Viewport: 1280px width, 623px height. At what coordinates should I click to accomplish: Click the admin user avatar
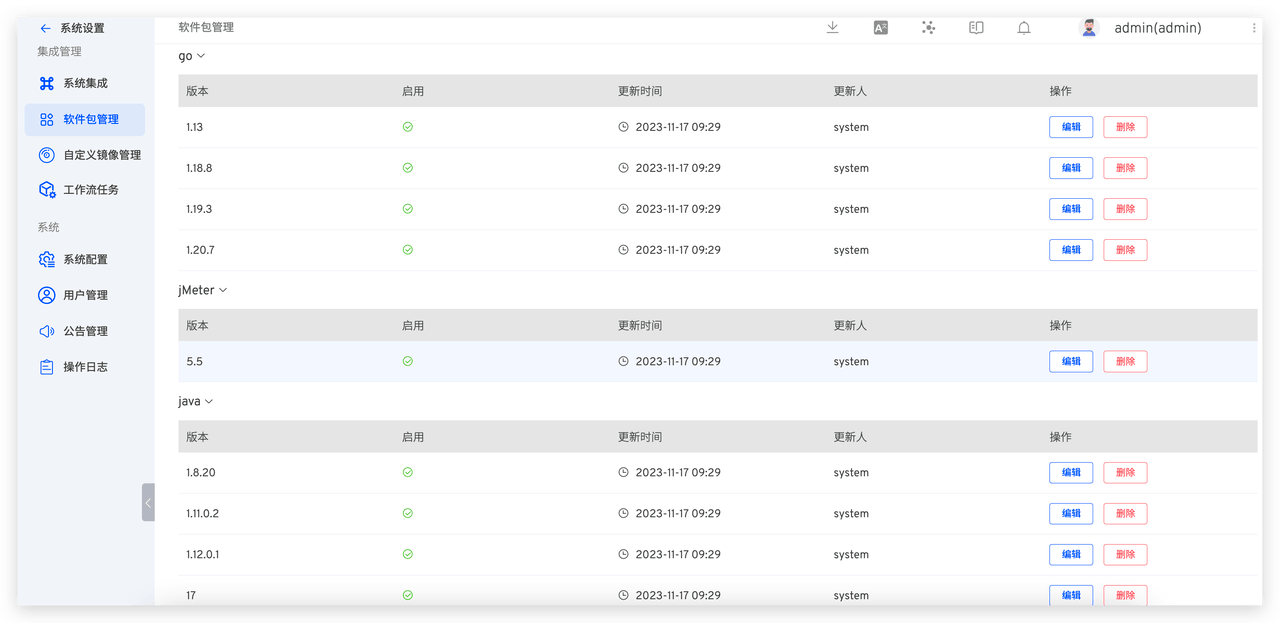click(1089, 28)
